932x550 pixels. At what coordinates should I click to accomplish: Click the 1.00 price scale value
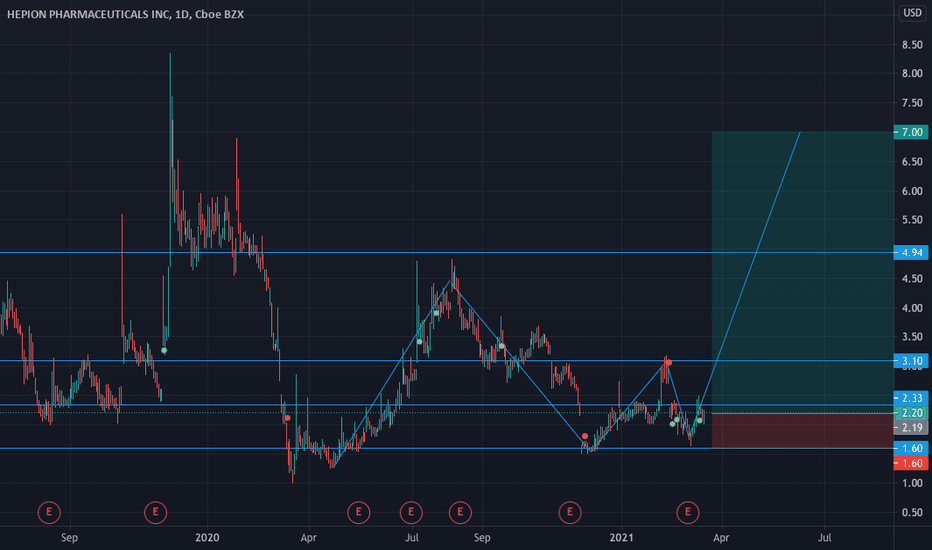coord(912,483)
